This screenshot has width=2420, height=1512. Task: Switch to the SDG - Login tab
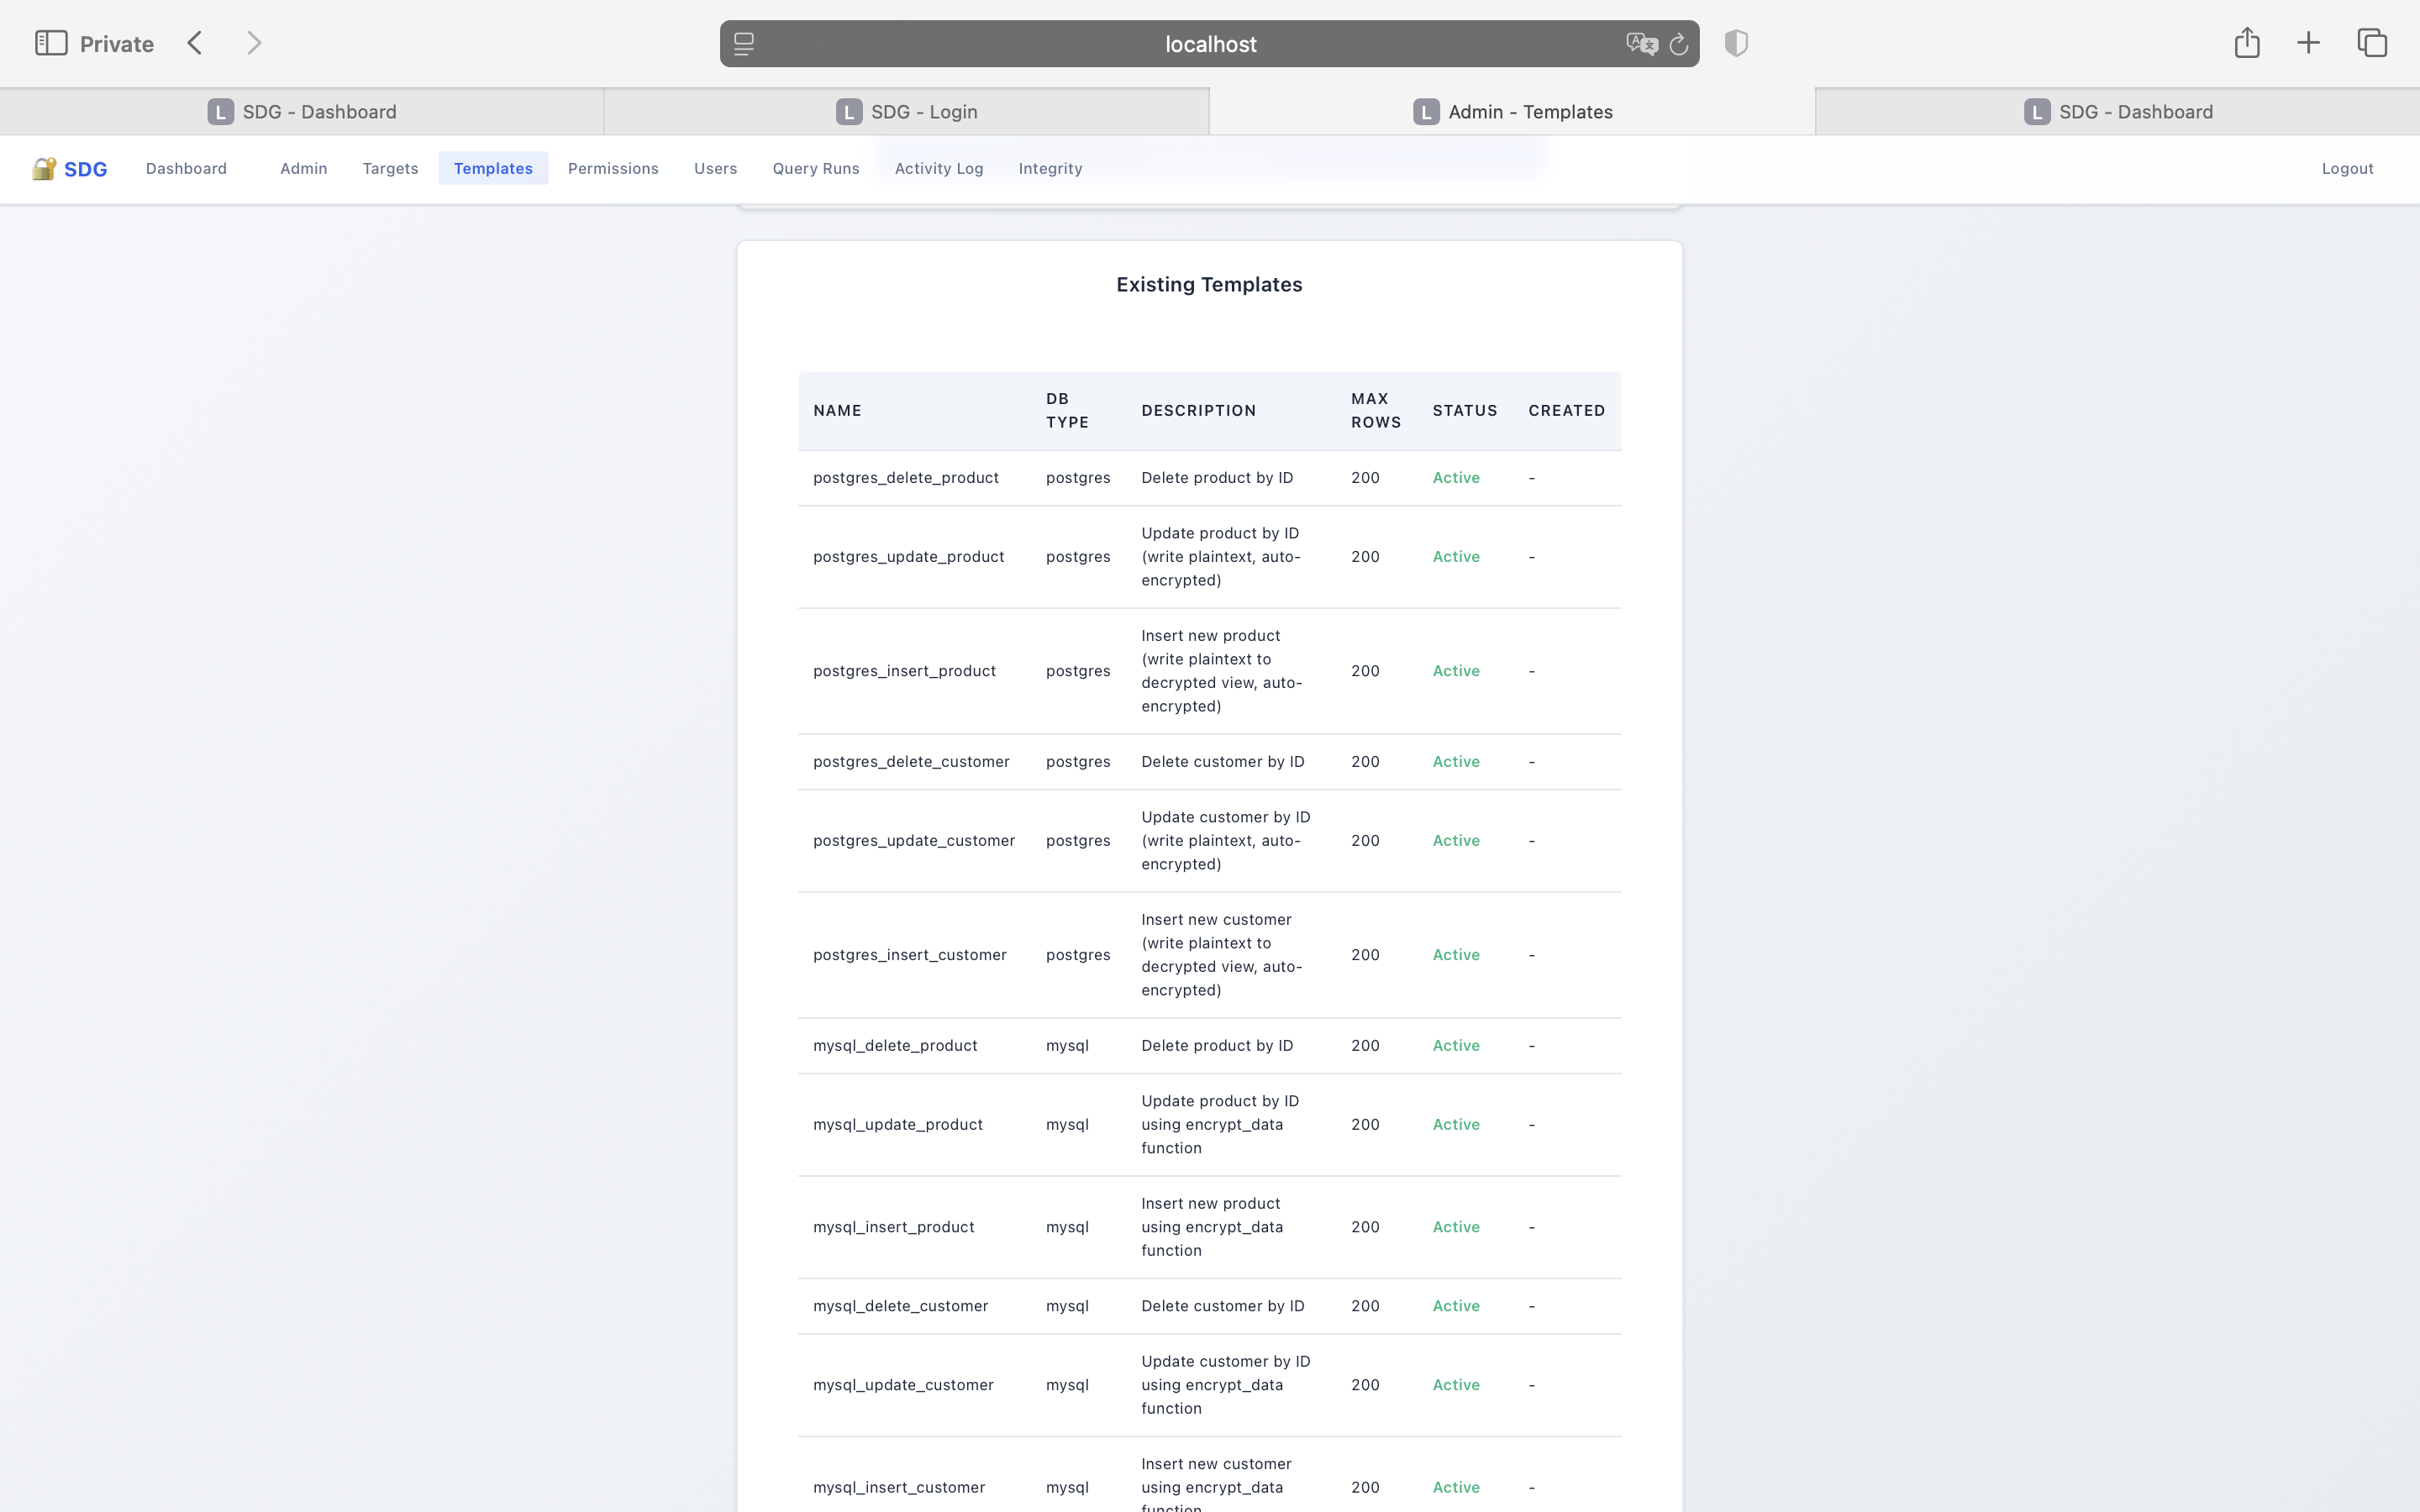click(x=906, y=112)
